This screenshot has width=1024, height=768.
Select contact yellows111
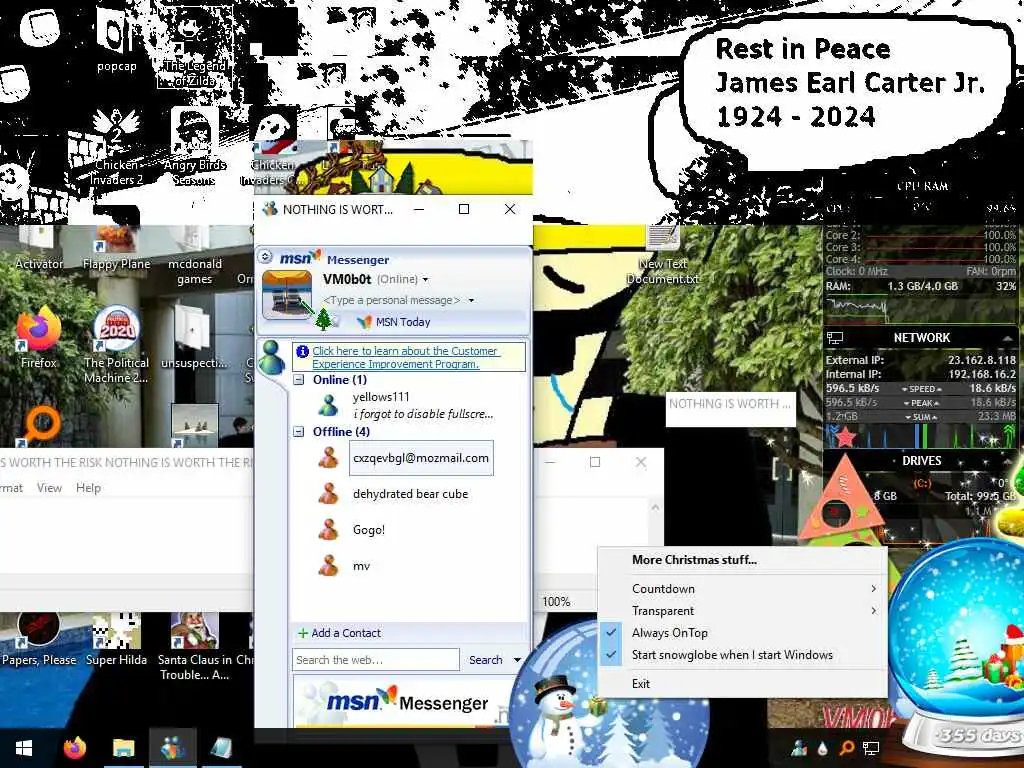[x=381, y=397]
